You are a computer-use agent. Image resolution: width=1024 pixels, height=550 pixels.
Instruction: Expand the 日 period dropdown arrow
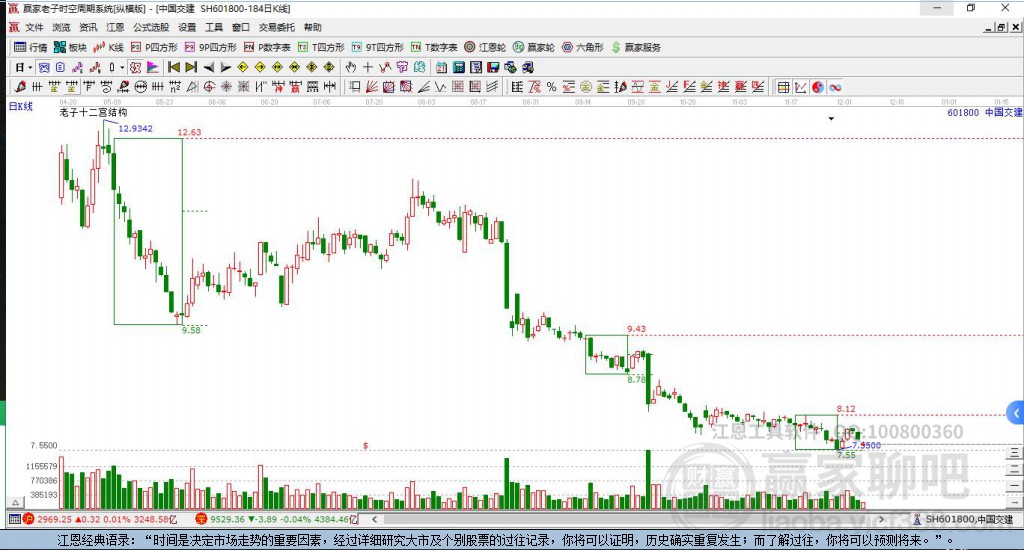click(x=31, y=67)
